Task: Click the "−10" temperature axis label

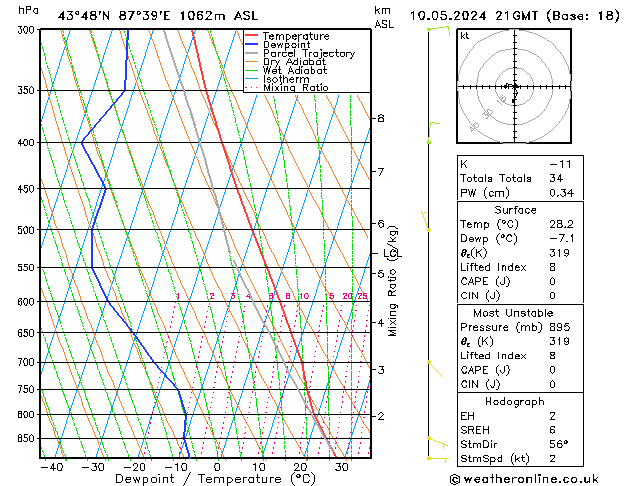Action: point(175,467)
